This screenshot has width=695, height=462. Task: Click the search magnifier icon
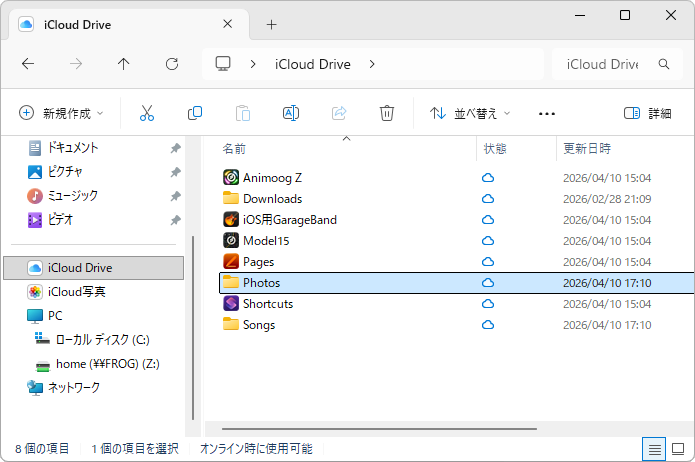[x=664, y=64]
